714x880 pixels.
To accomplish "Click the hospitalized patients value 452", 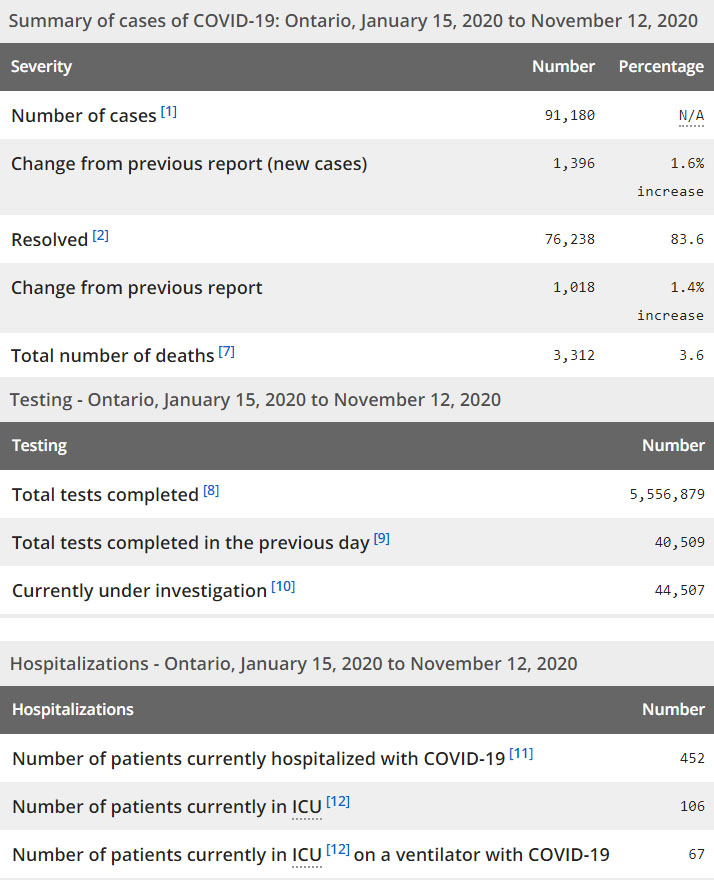I will click(692, 758).
